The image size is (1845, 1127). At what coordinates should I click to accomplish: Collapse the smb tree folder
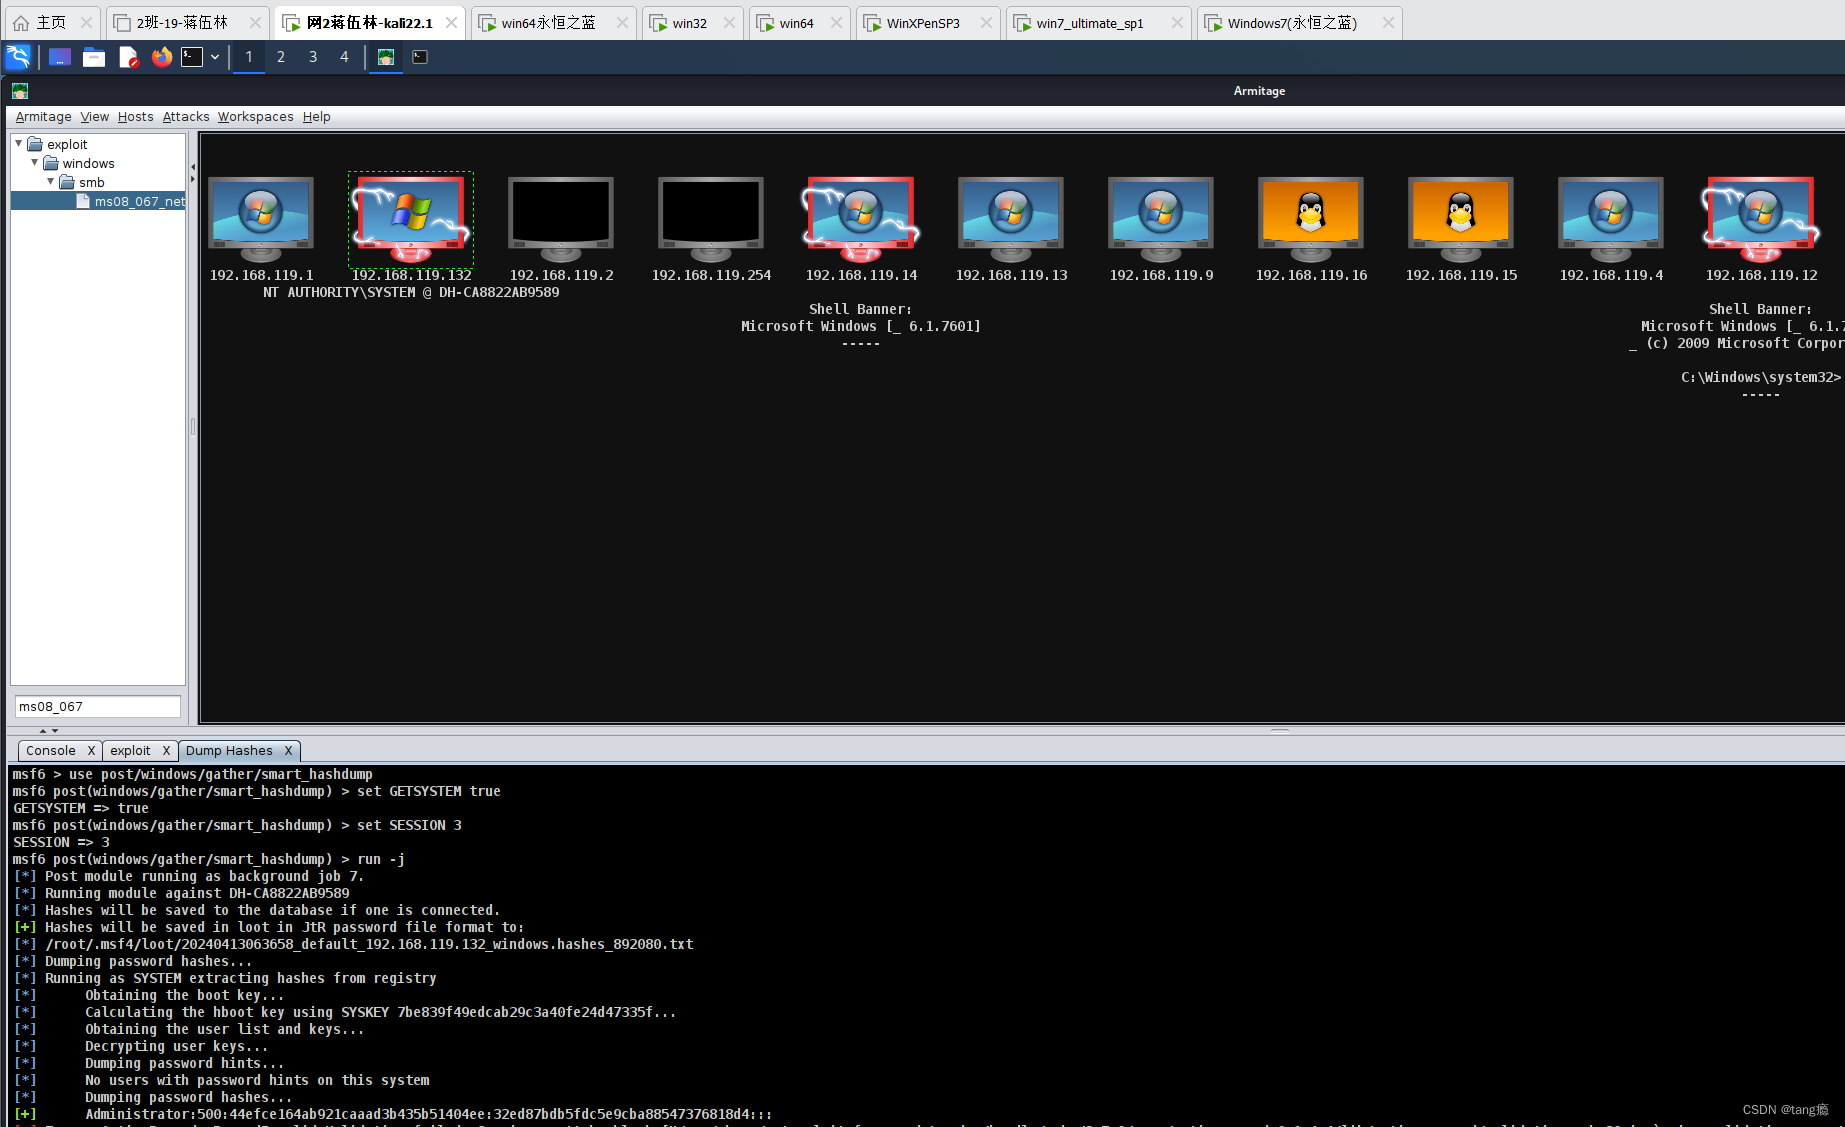pos(50,182)
